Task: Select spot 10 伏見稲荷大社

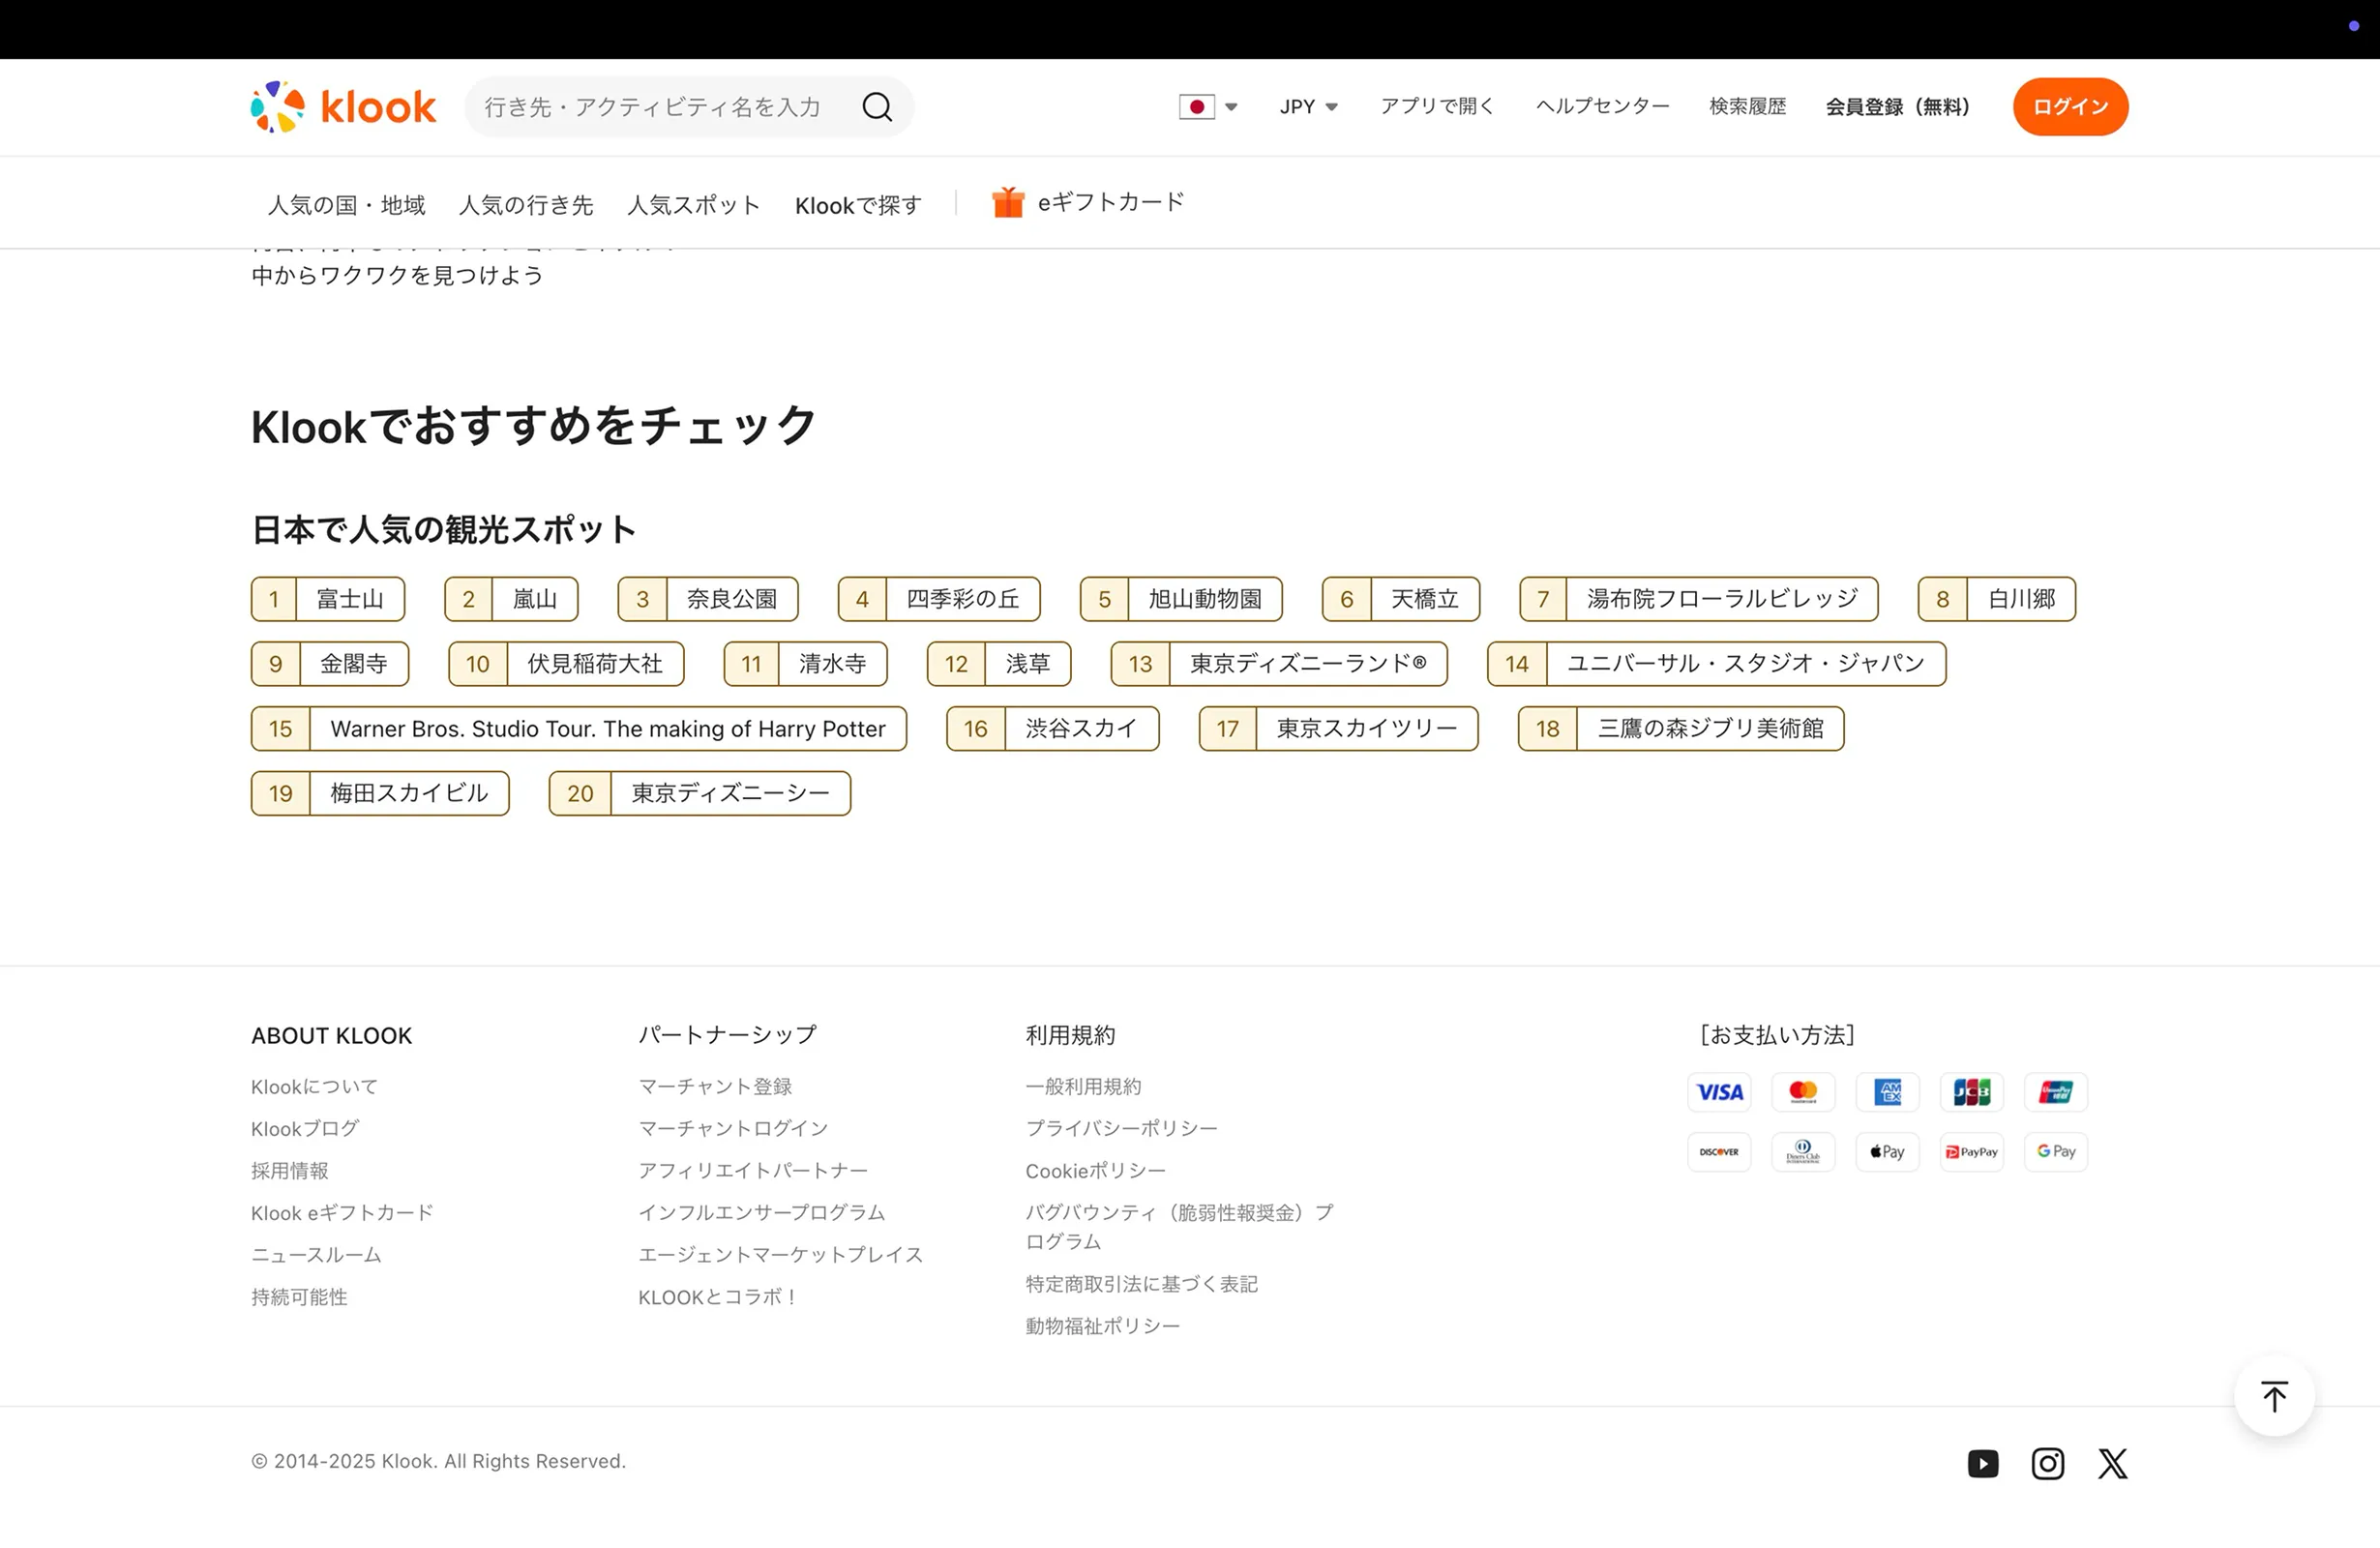Action: point(566,664)
